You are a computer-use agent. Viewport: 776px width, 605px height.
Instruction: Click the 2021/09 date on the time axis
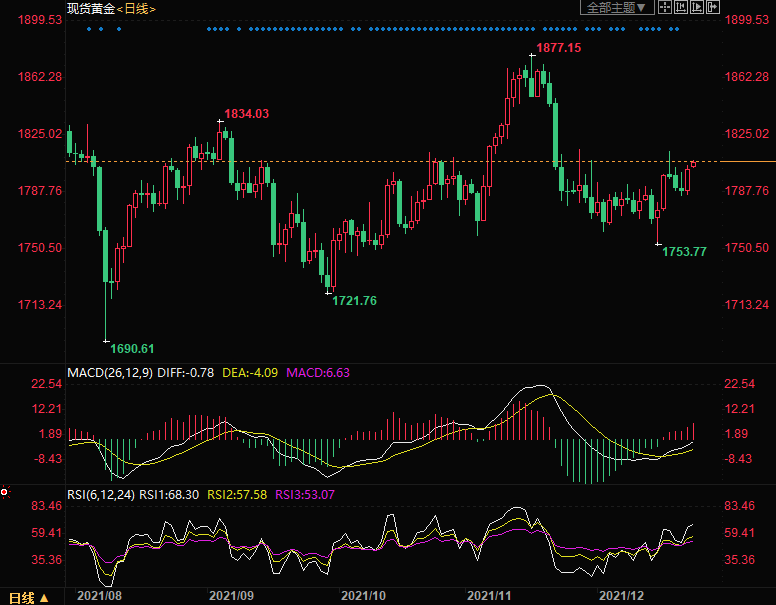pyautogui.click(x=231, y=595)
